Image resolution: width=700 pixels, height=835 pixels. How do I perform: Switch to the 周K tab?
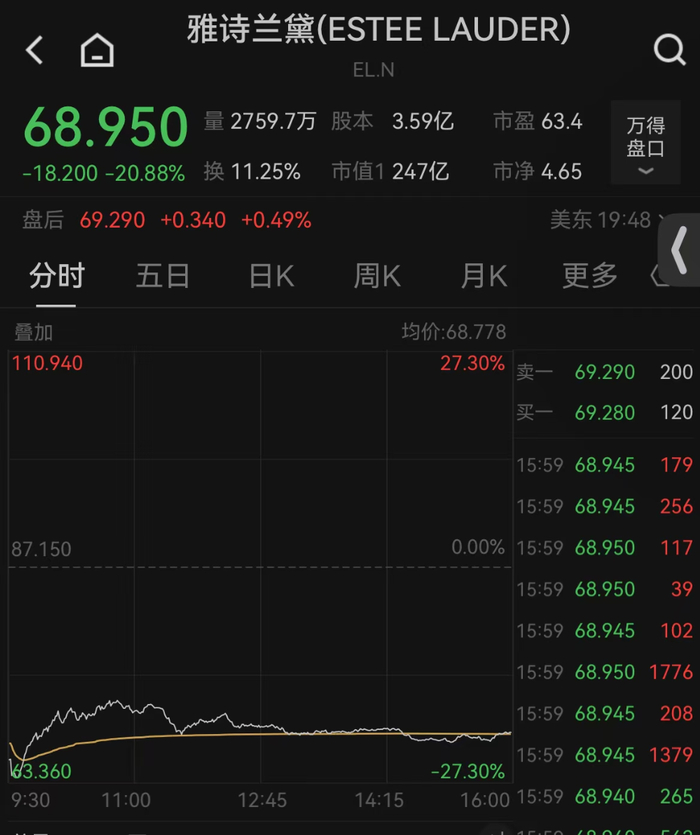(x=377, y=276)
